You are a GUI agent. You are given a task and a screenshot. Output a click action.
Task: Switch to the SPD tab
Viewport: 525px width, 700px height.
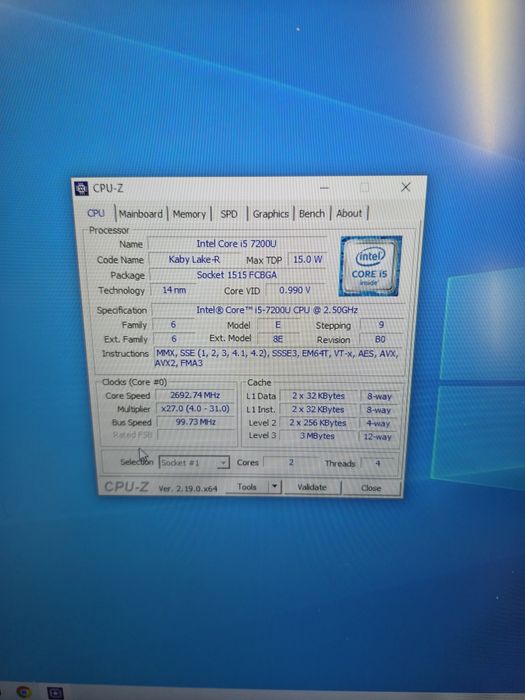tap(229, 214)
